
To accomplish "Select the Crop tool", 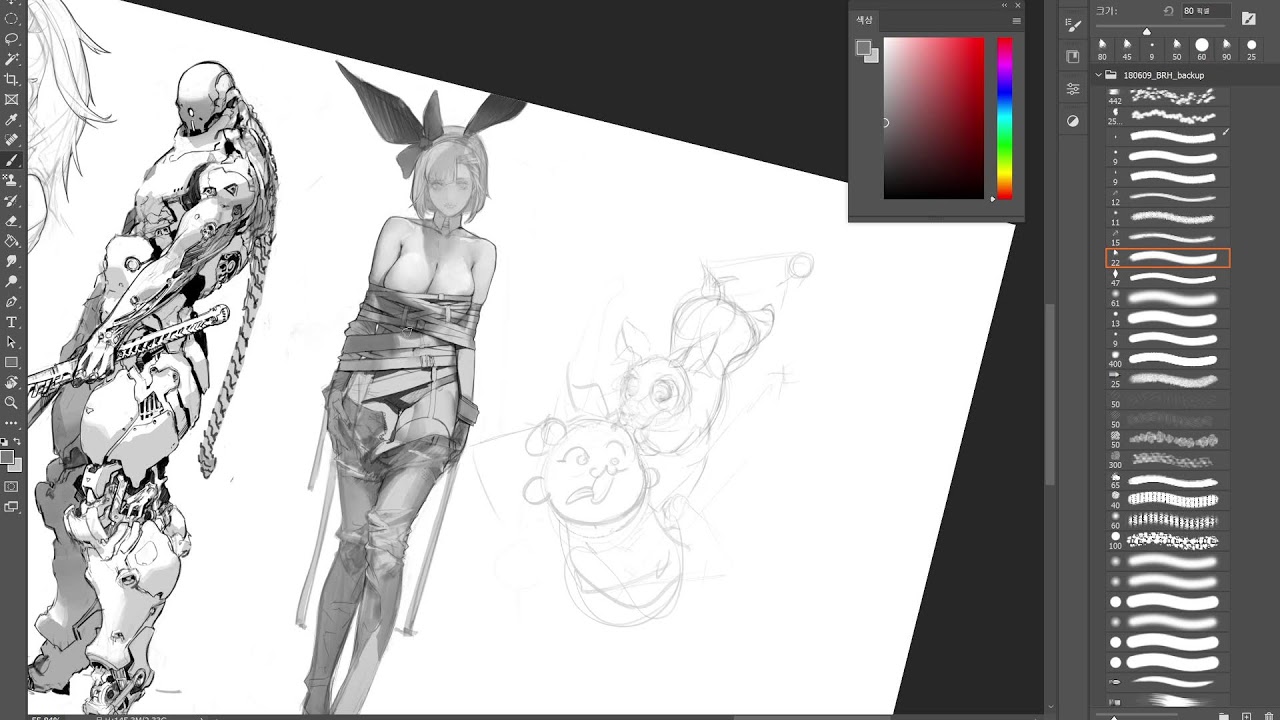I will tap(12, 79).
